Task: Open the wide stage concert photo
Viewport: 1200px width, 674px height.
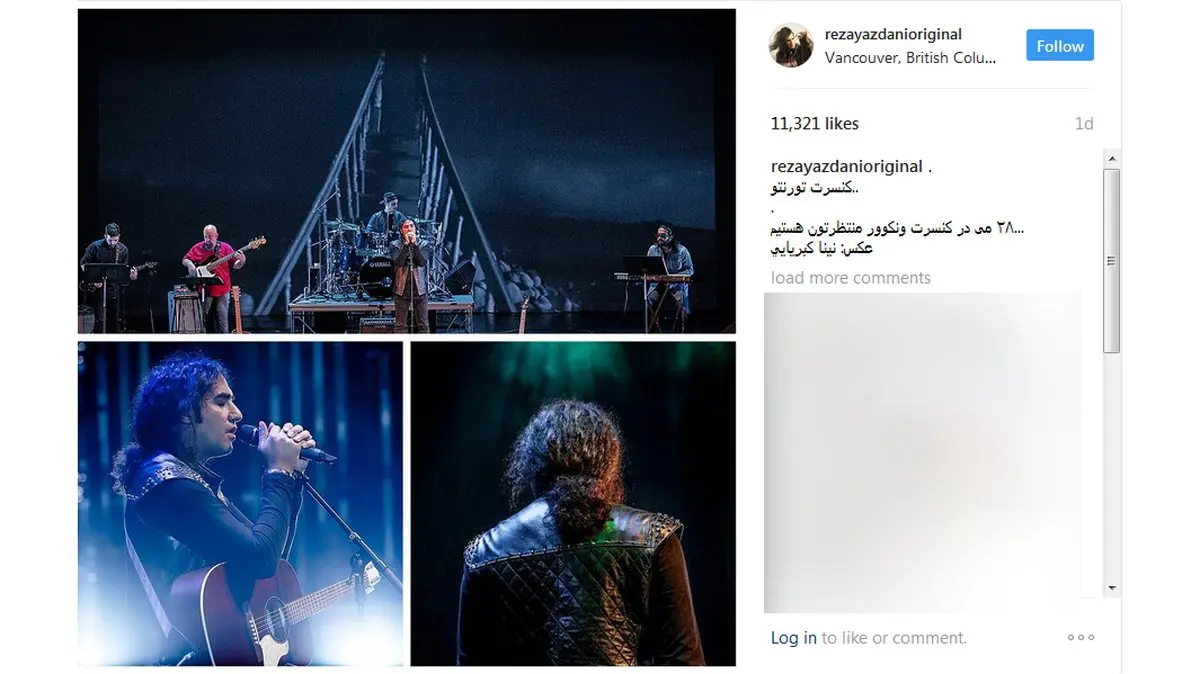Action: tap(407, 171)
